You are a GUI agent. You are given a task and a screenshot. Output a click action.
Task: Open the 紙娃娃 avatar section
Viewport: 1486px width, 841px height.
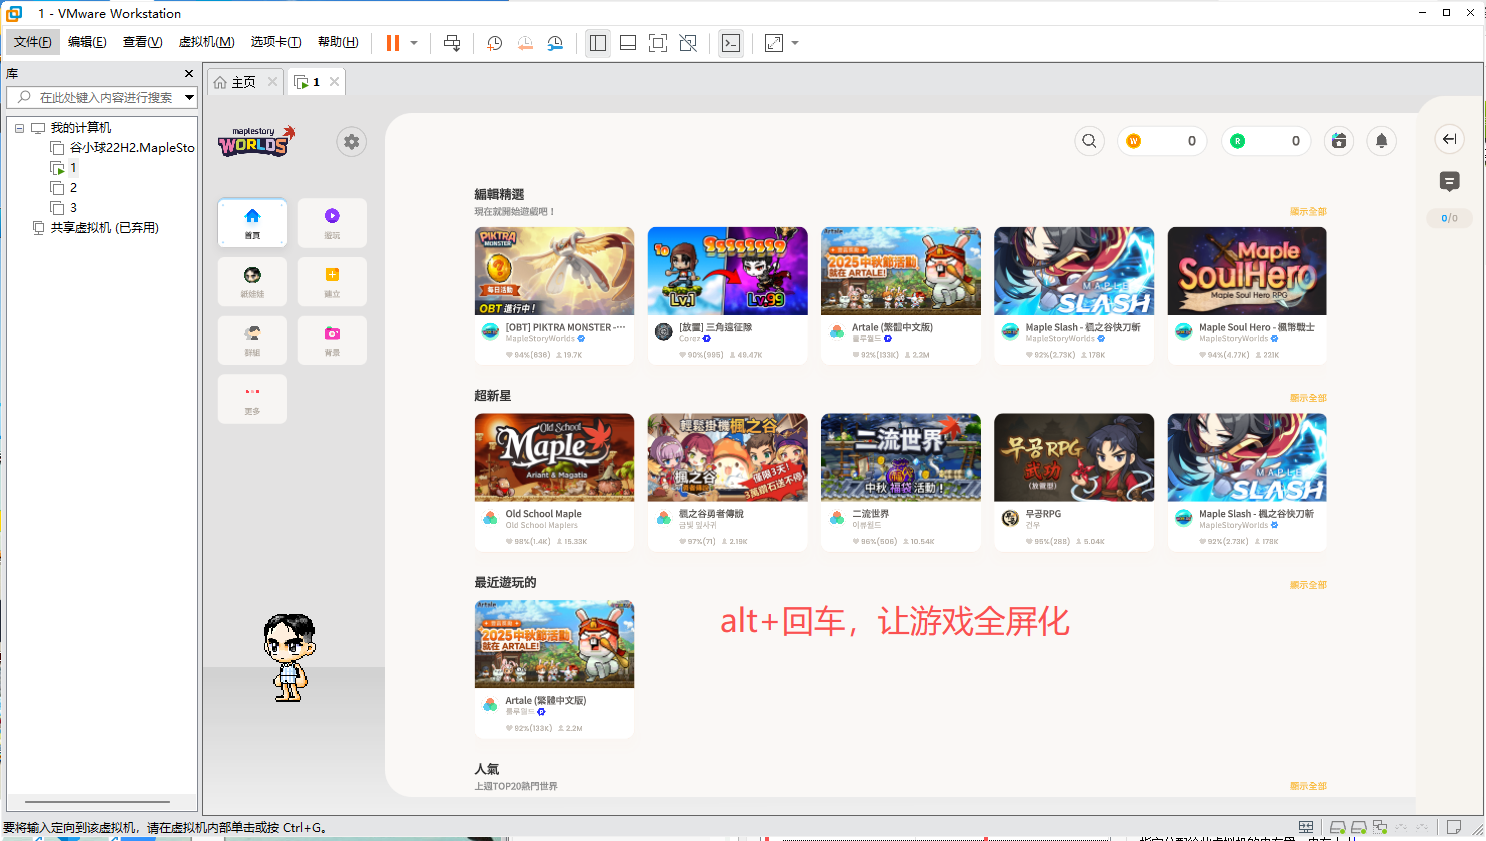click(x=252, y=281)
